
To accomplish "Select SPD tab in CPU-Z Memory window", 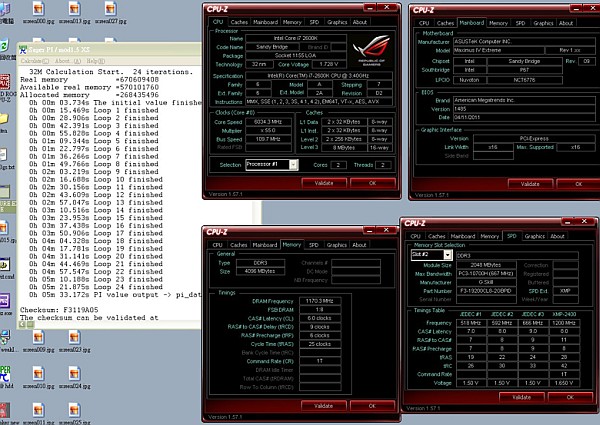I will click(x=314, y=245).
